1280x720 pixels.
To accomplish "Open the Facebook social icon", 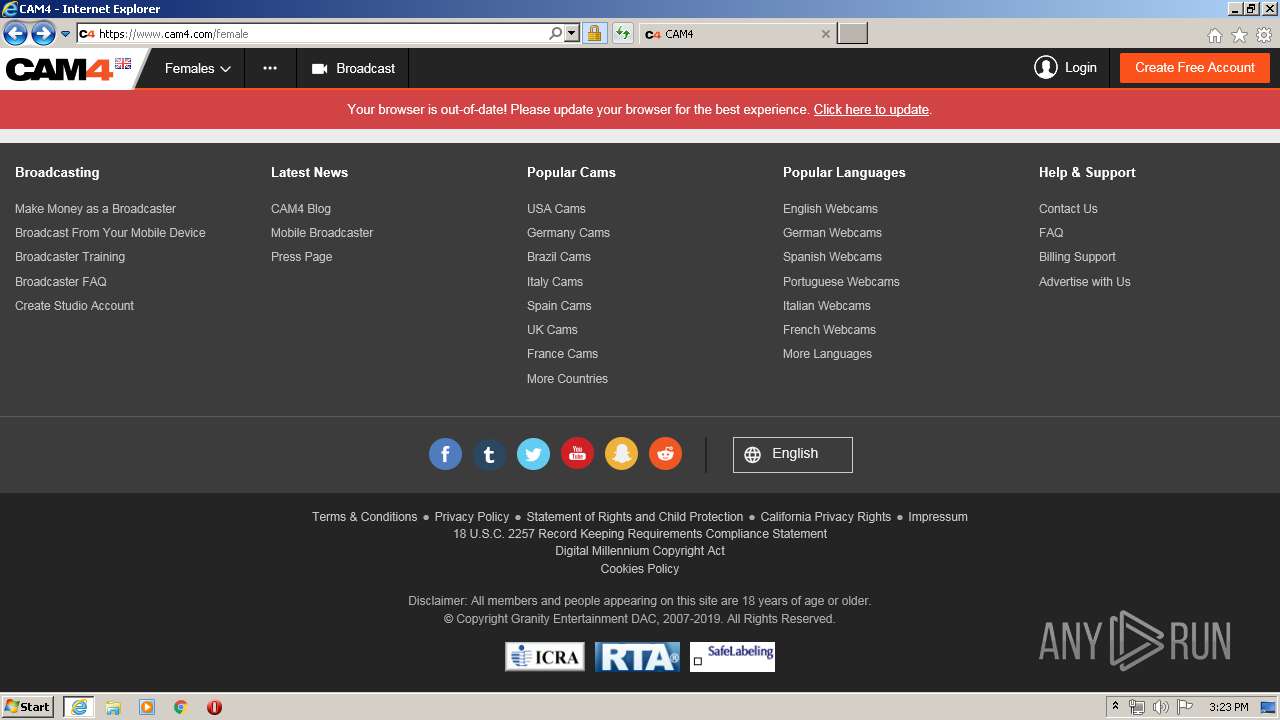I will pyautogui.click(x=445, y=454).
